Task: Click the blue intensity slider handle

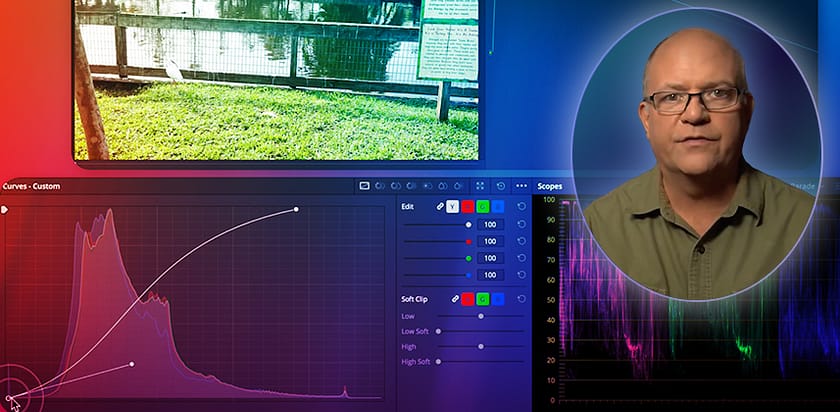Action: tap(469, 275)
